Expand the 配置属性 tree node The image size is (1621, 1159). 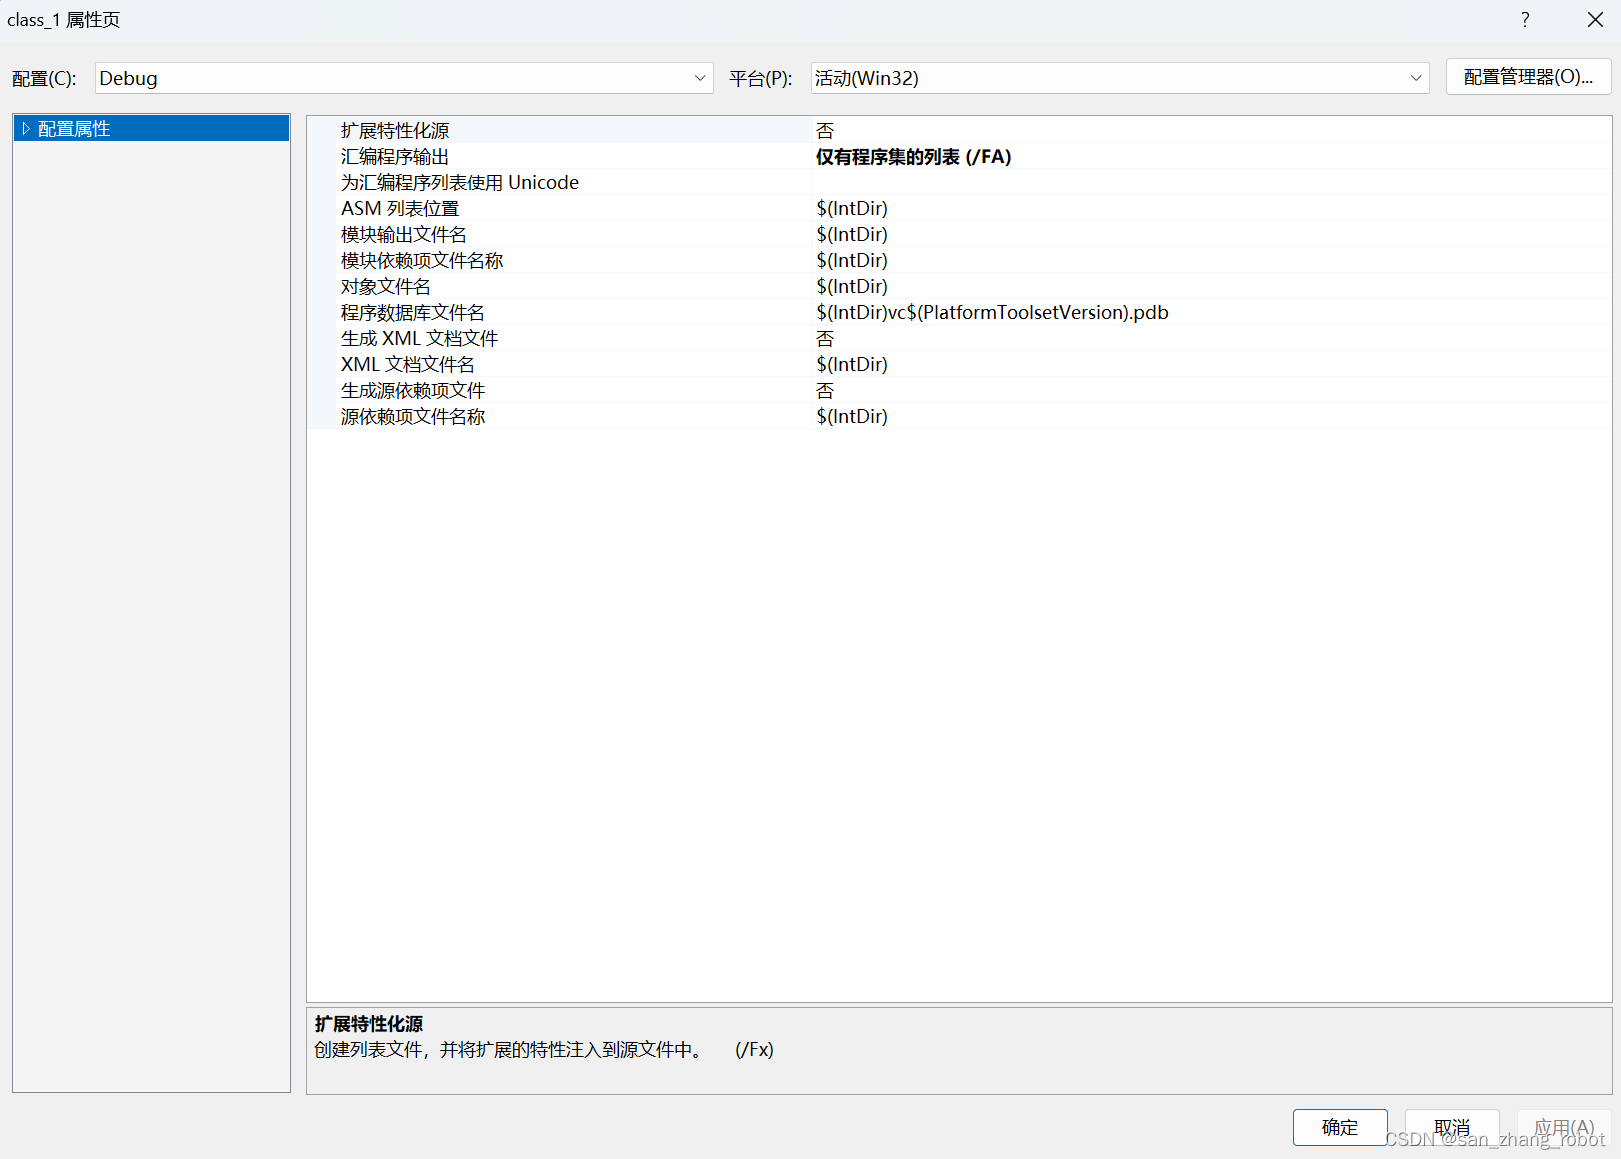coord(26,127)
